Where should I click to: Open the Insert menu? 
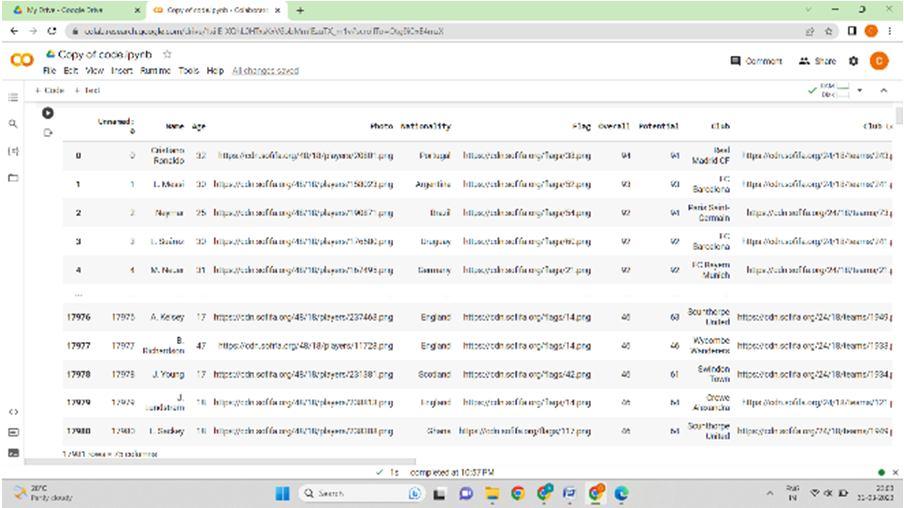pos(122,70)
